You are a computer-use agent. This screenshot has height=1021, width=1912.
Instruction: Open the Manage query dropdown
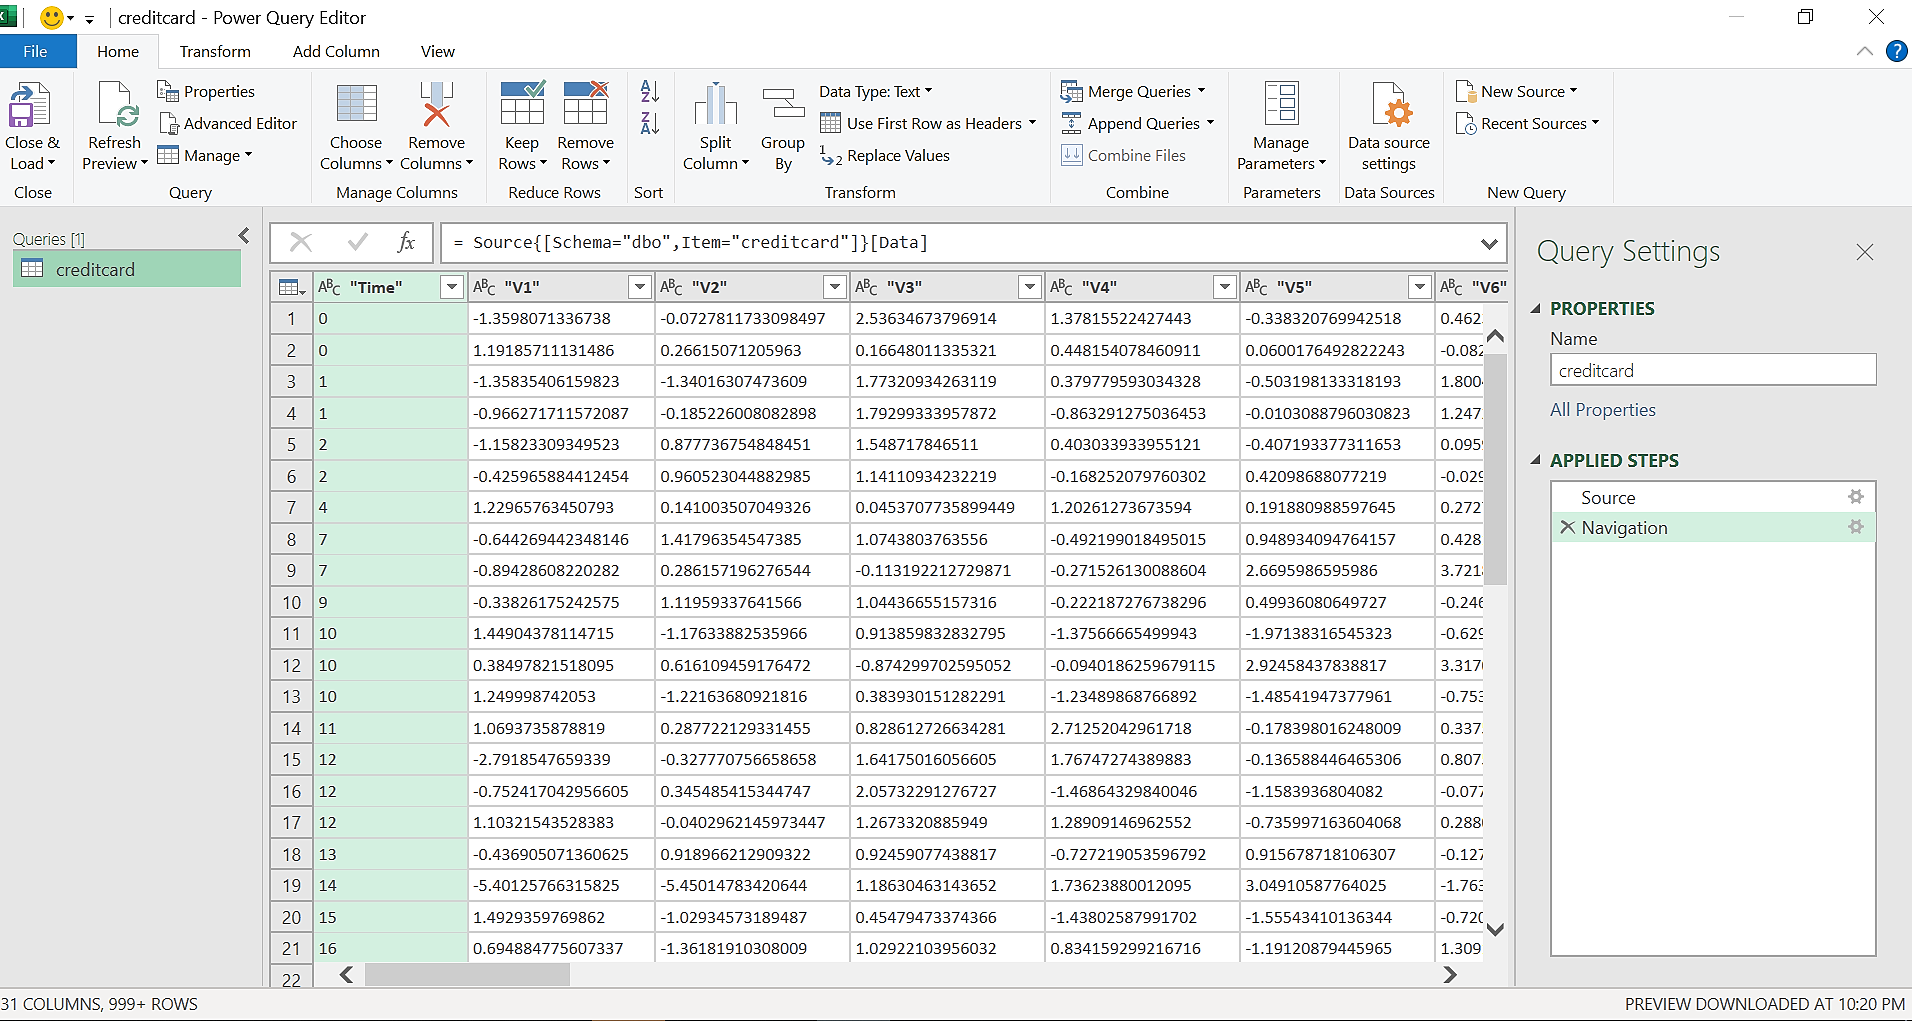(x=205, y=155)
